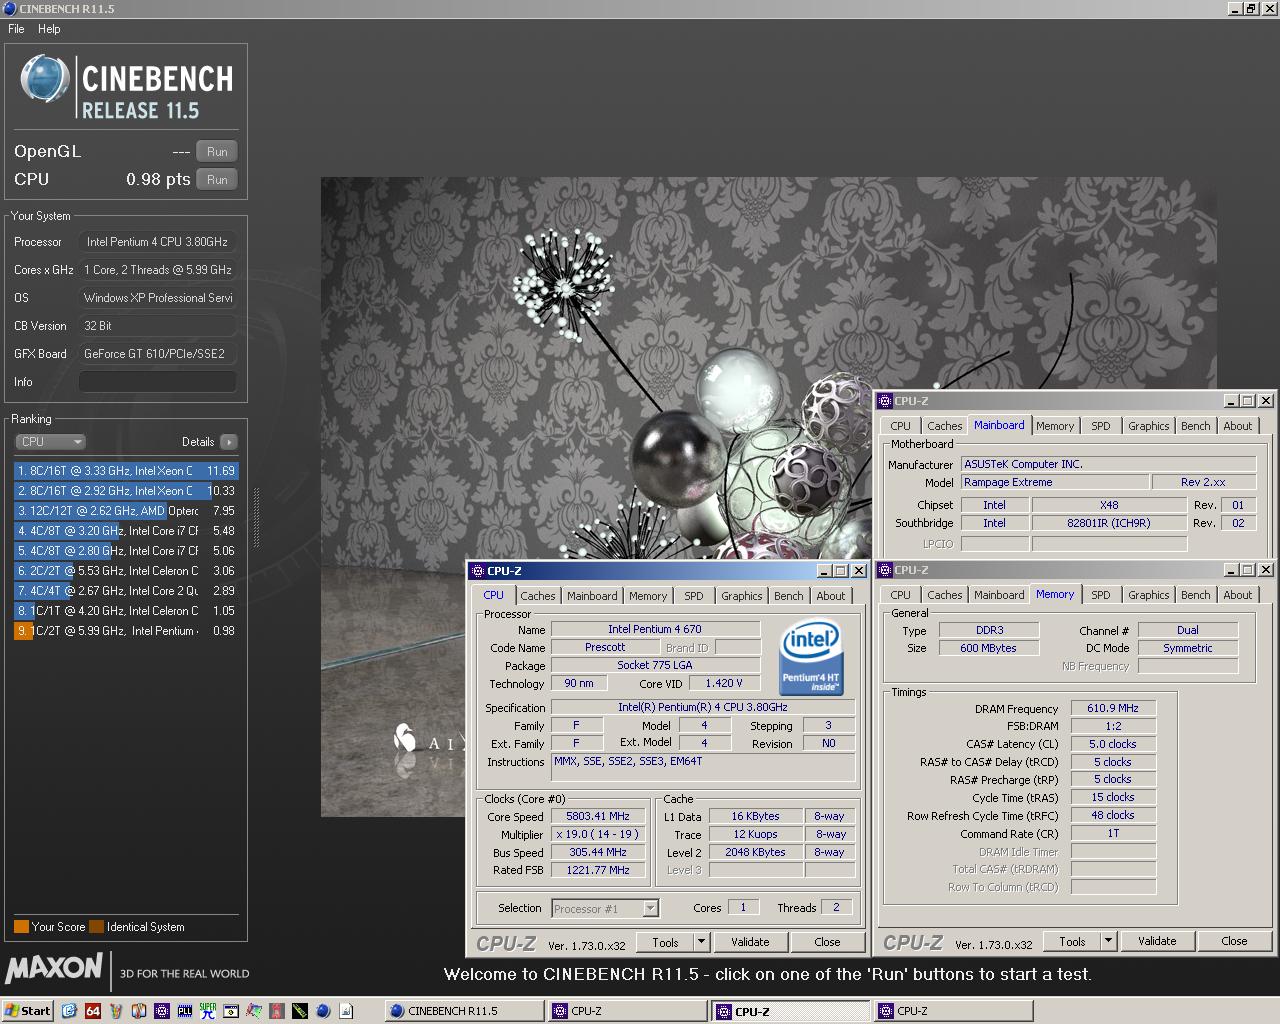The width and height of the screenshot is (1280, 1024).
Task: Click the empty Info field
Action: (158, 382)
